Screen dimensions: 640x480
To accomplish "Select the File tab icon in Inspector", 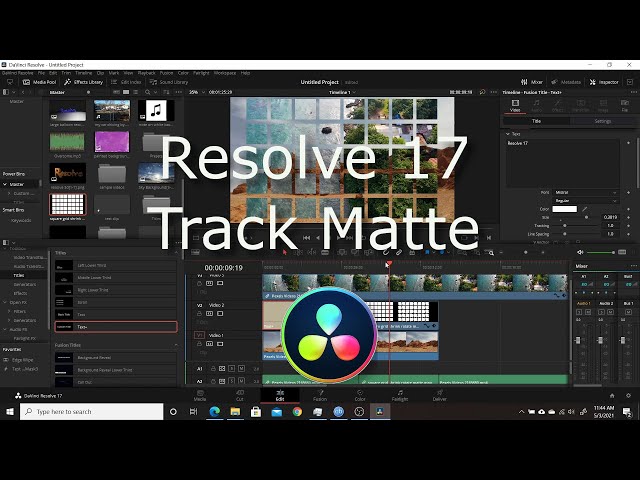I will click(624, 104).
